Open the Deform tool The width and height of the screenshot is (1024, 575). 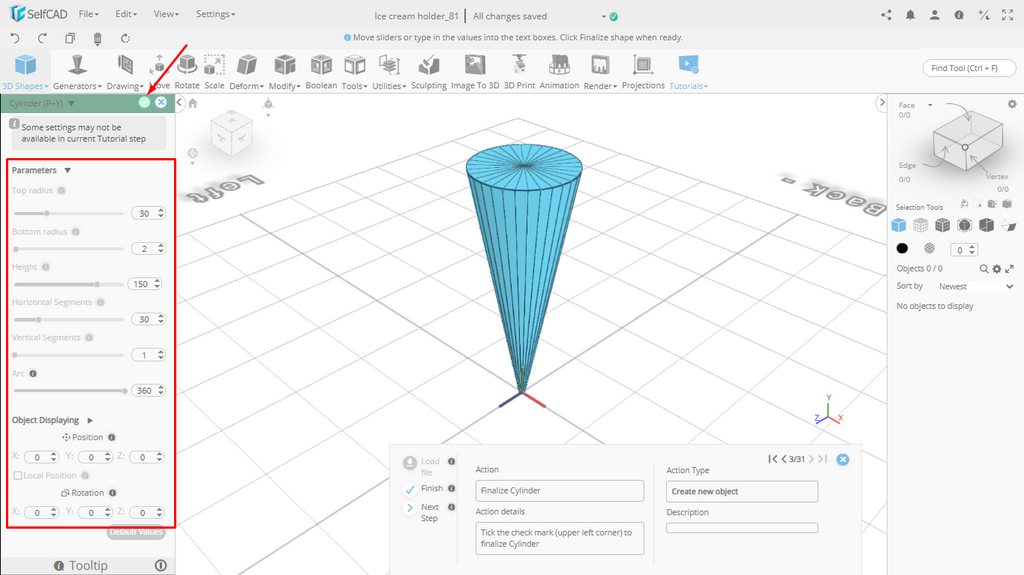click(x=246, y=72)
